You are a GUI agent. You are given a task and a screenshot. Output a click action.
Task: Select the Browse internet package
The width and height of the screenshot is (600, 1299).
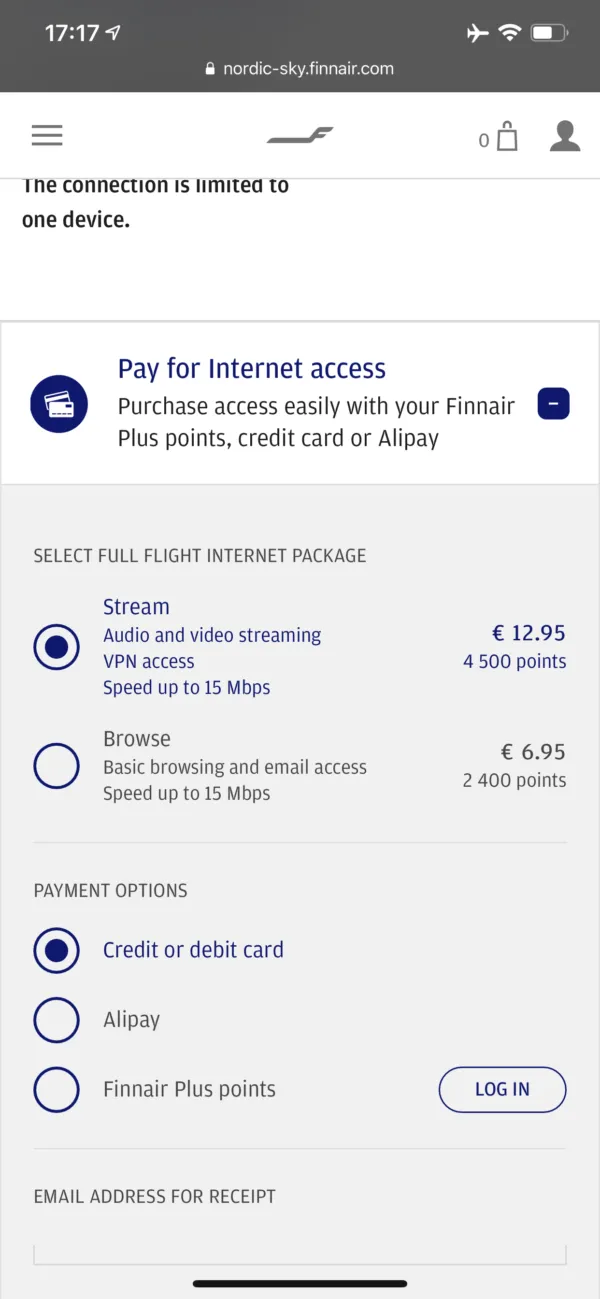click(x=56, y=765)
